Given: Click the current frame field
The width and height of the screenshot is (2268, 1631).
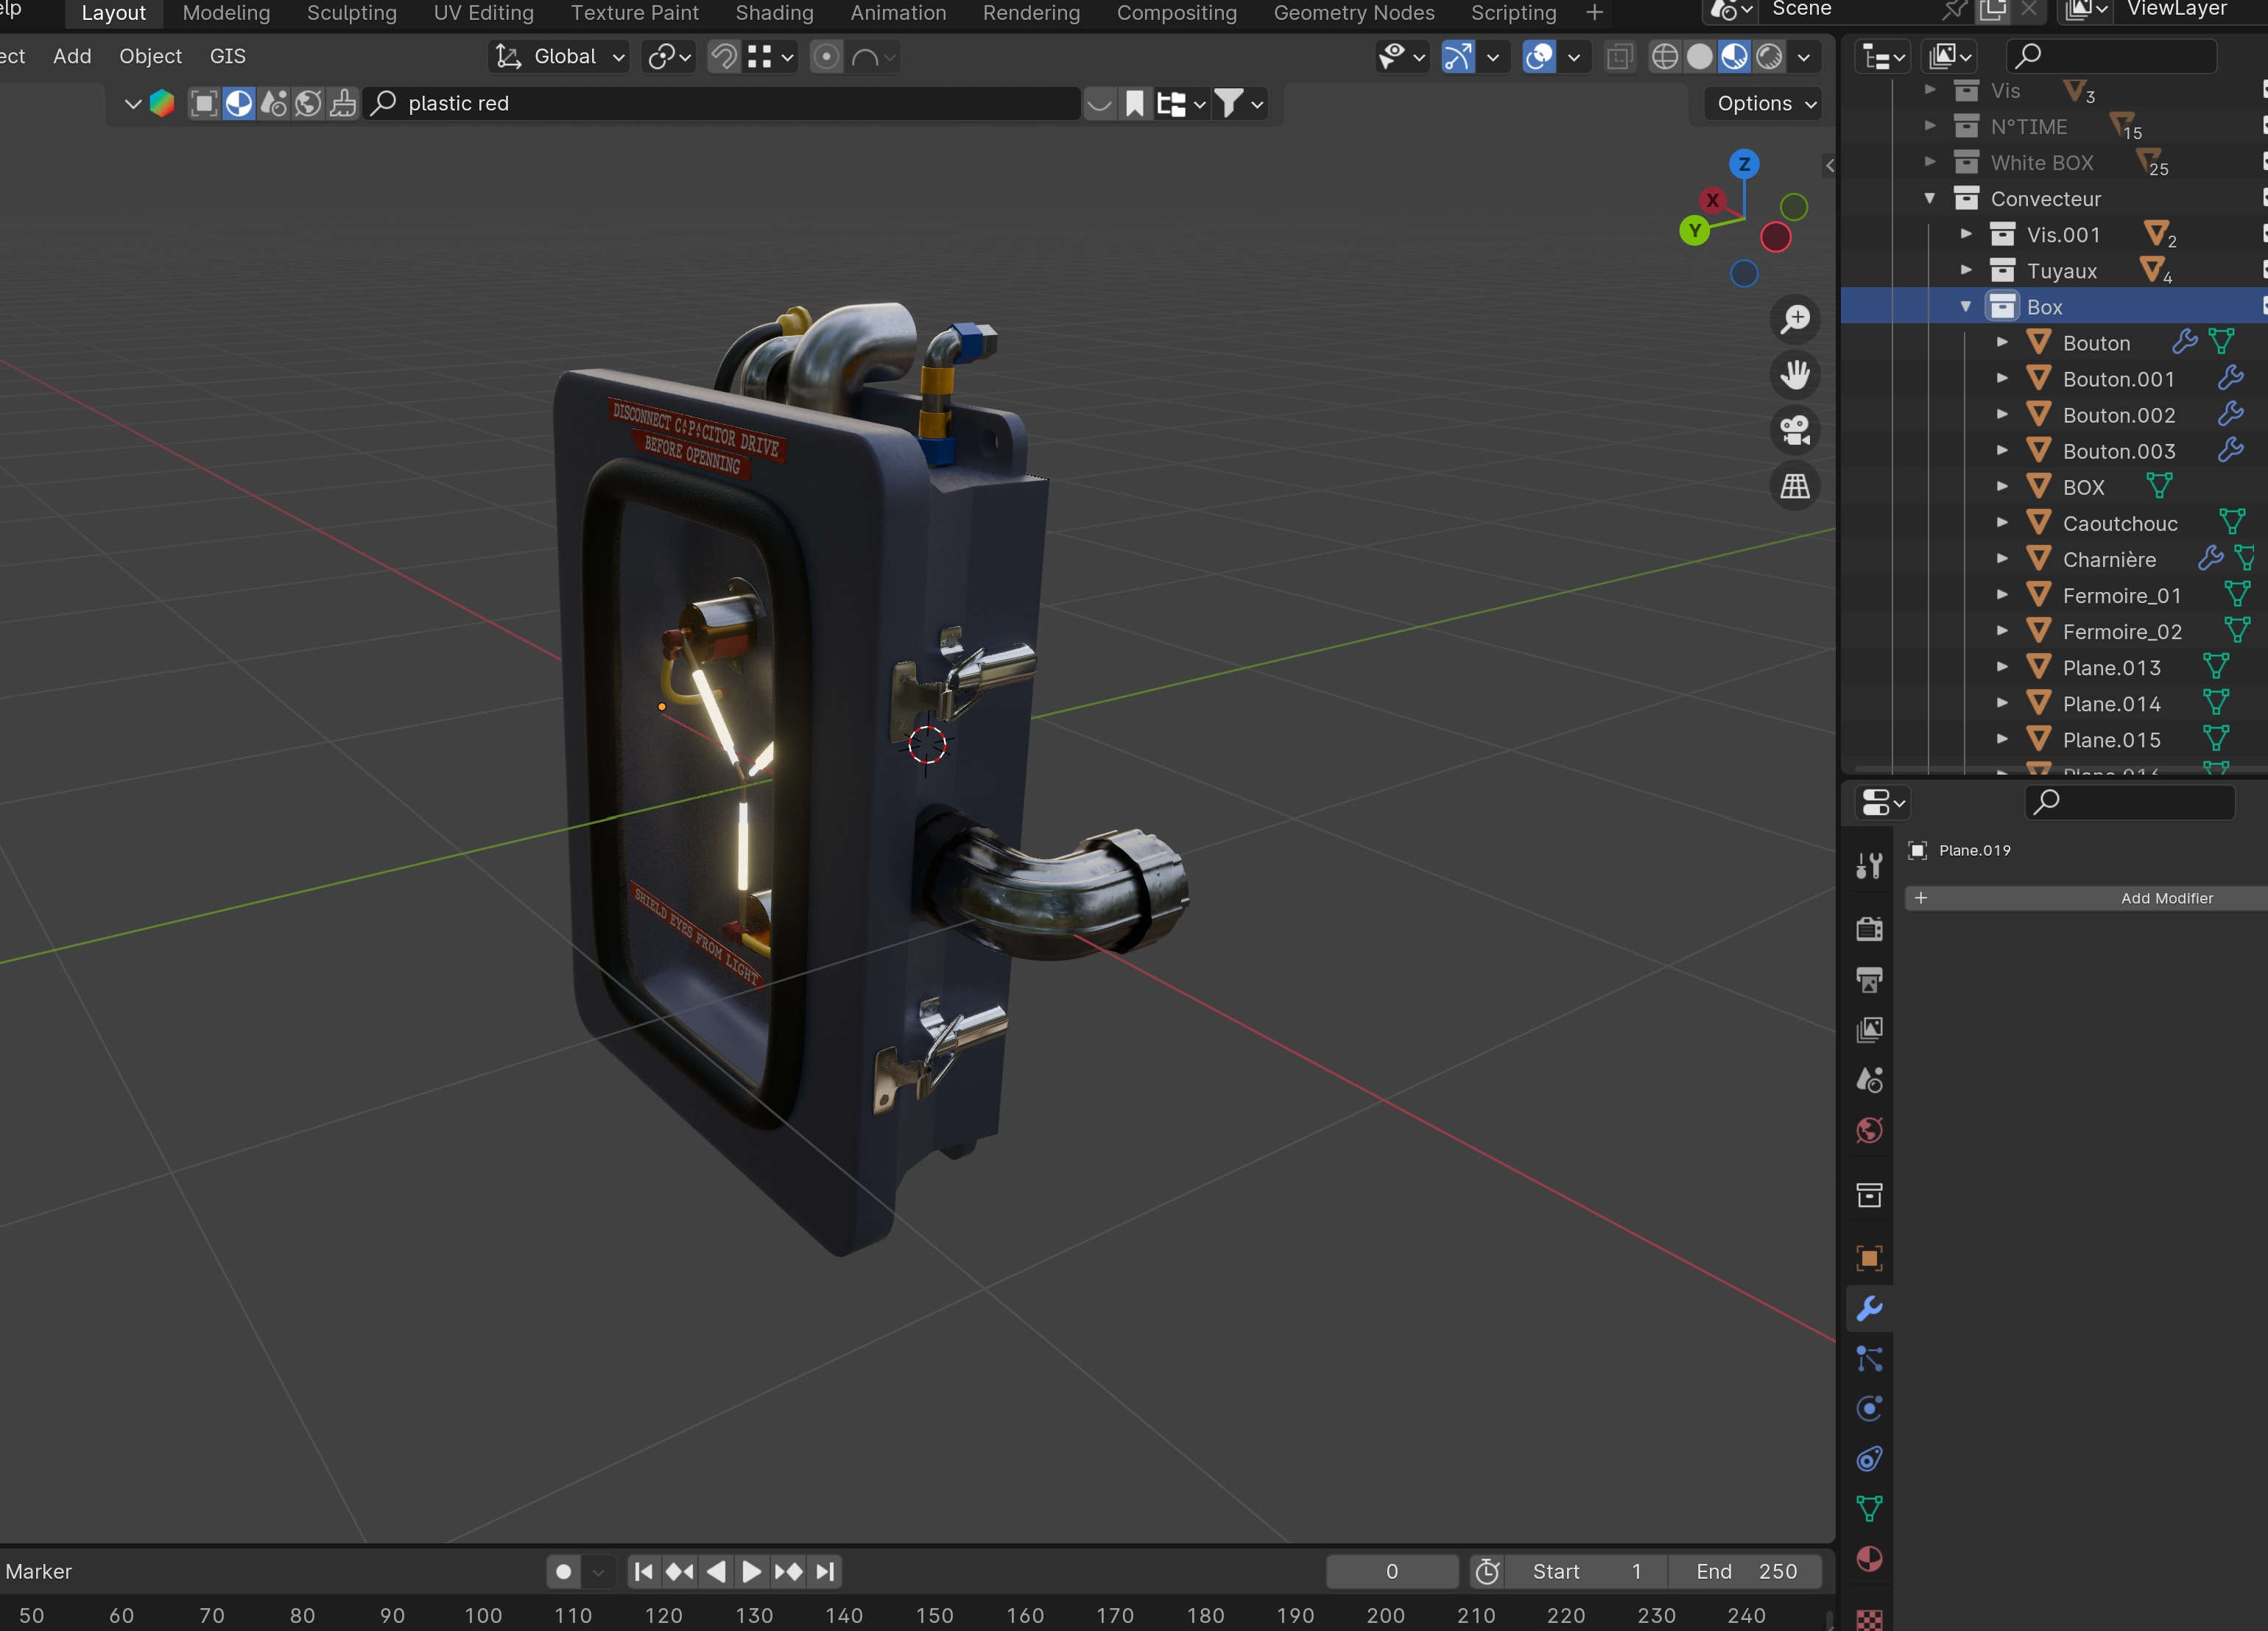Looking at the screenshot, I should (1391, 1571).
